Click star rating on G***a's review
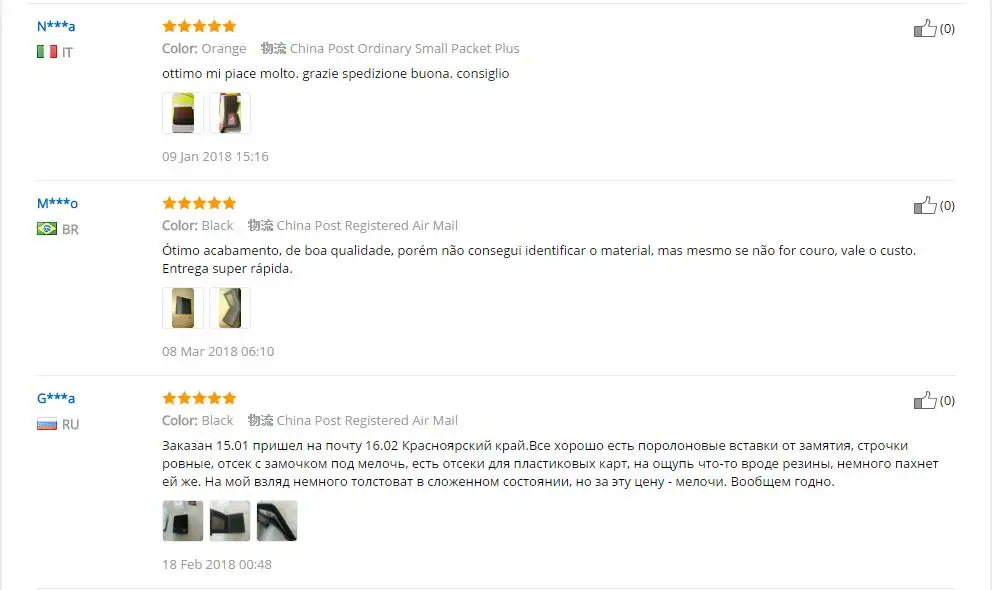This screenshot has height=590, width=992. [x=199, y=398]
